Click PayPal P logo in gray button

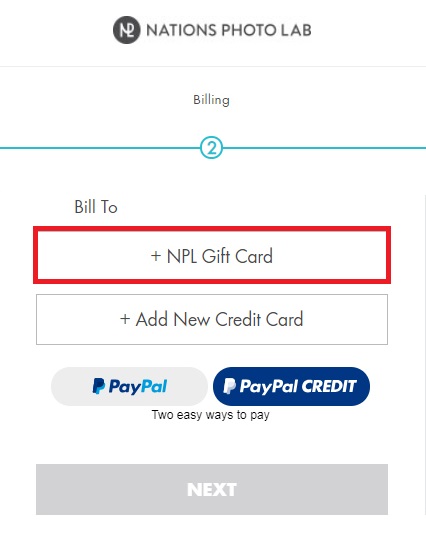99,386
